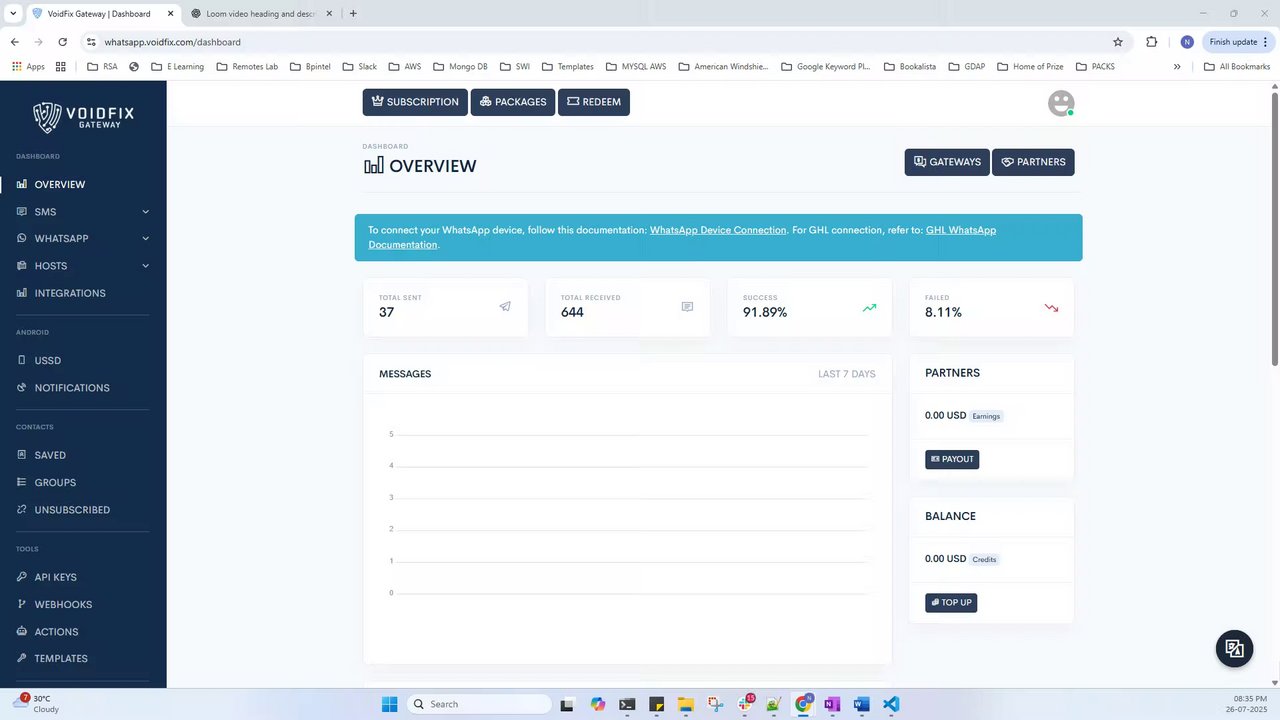
Task: Open Groups in the sidebar
Action: tap(55, 482)
